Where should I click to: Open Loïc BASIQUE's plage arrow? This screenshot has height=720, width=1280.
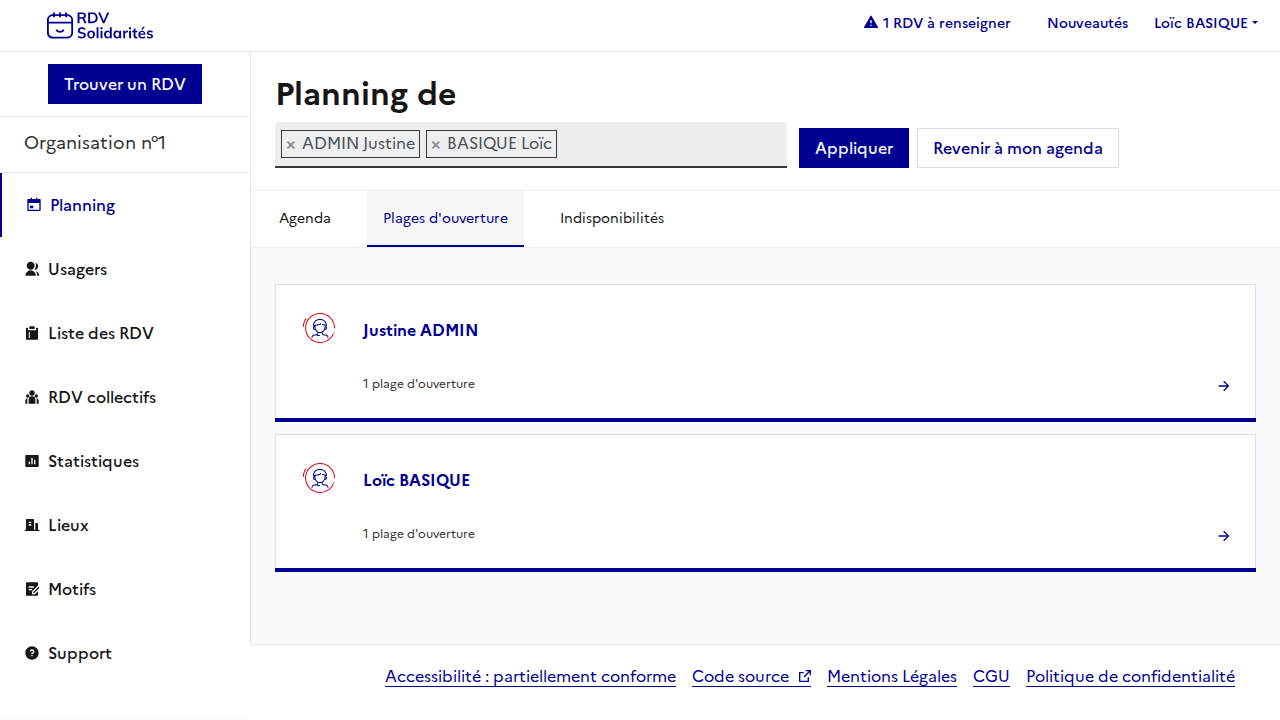(1223, 536)
